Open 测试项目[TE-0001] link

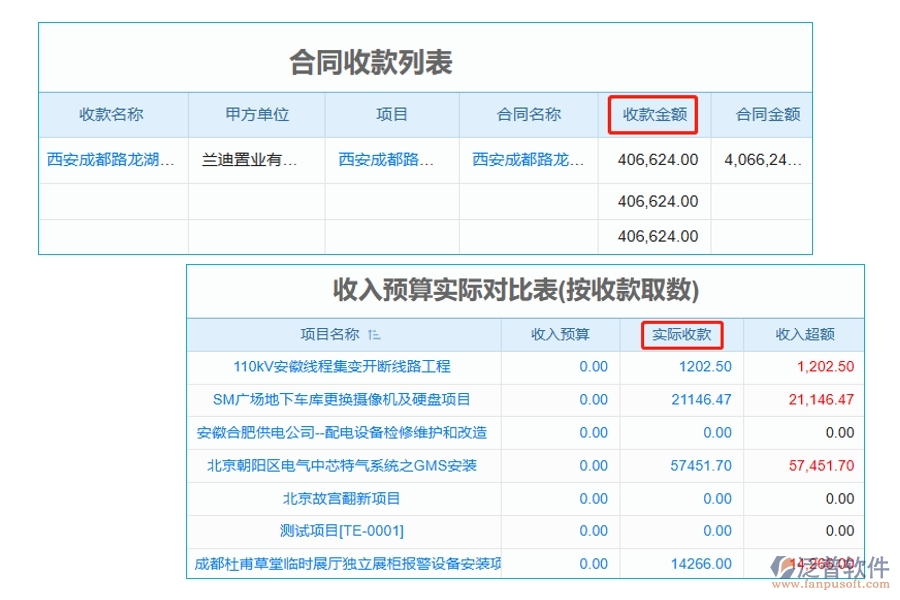pos(345,531)
